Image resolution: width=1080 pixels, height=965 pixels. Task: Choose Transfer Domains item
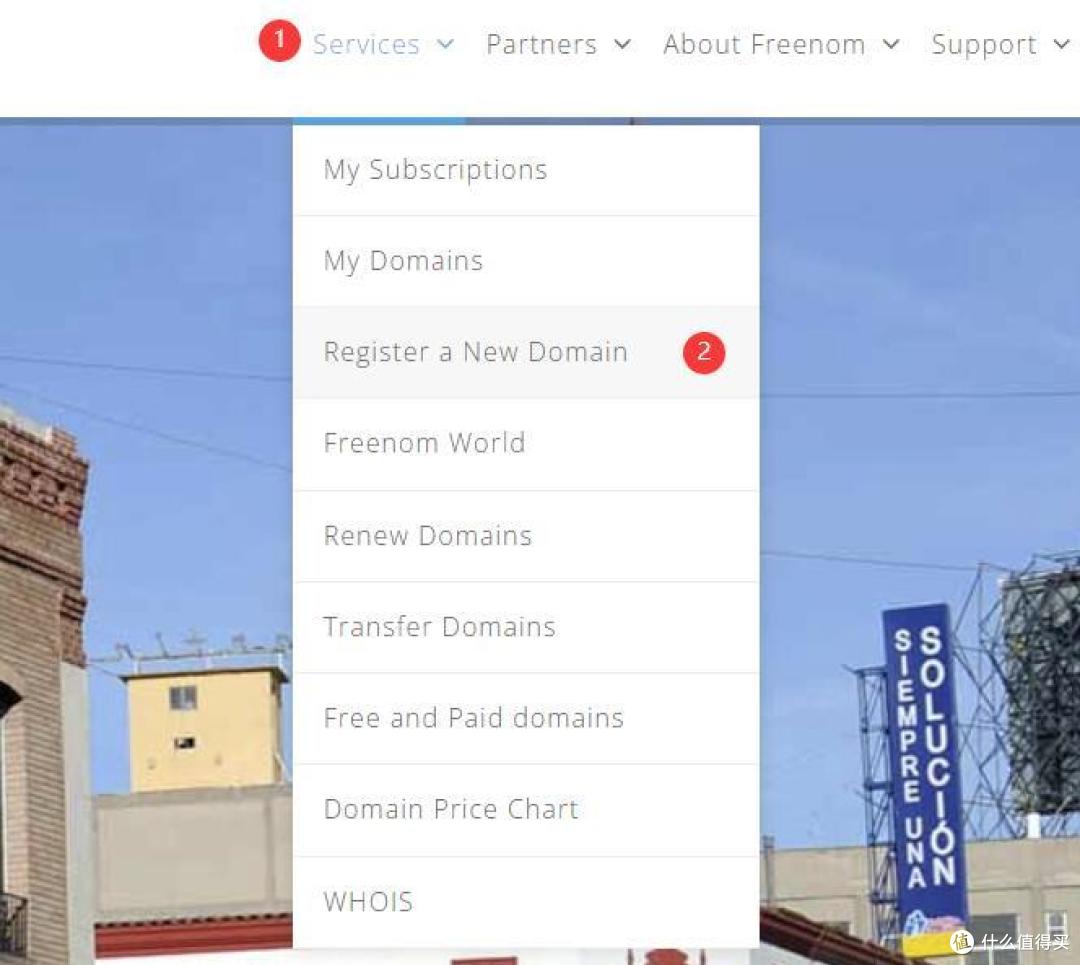pyautogui.click(x=526, y=627)
